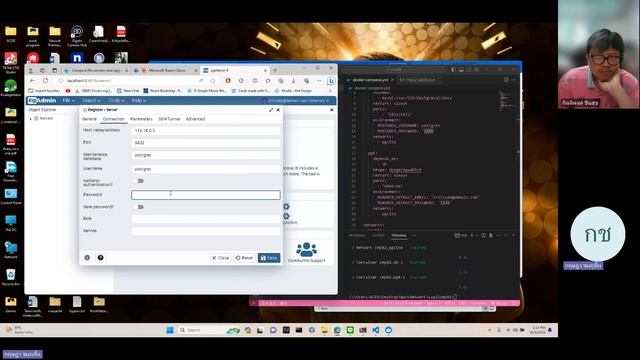Open the New Chat bookmark
This screenshot has width=640, height=360.
point(128,91)
